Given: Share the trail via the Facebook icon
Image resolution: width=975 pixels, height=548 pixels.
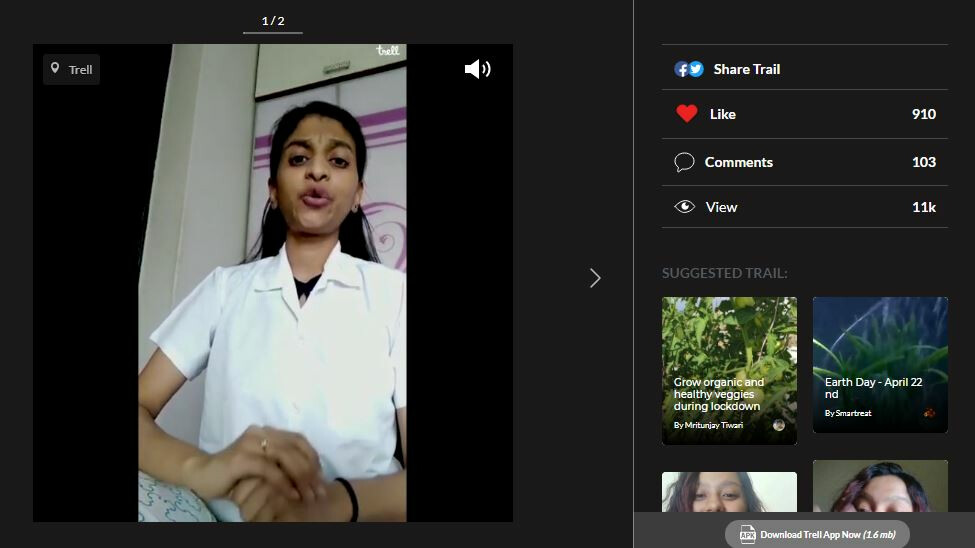Looking at the screenshot, I should pyautogui.click(x=682, y=69).
